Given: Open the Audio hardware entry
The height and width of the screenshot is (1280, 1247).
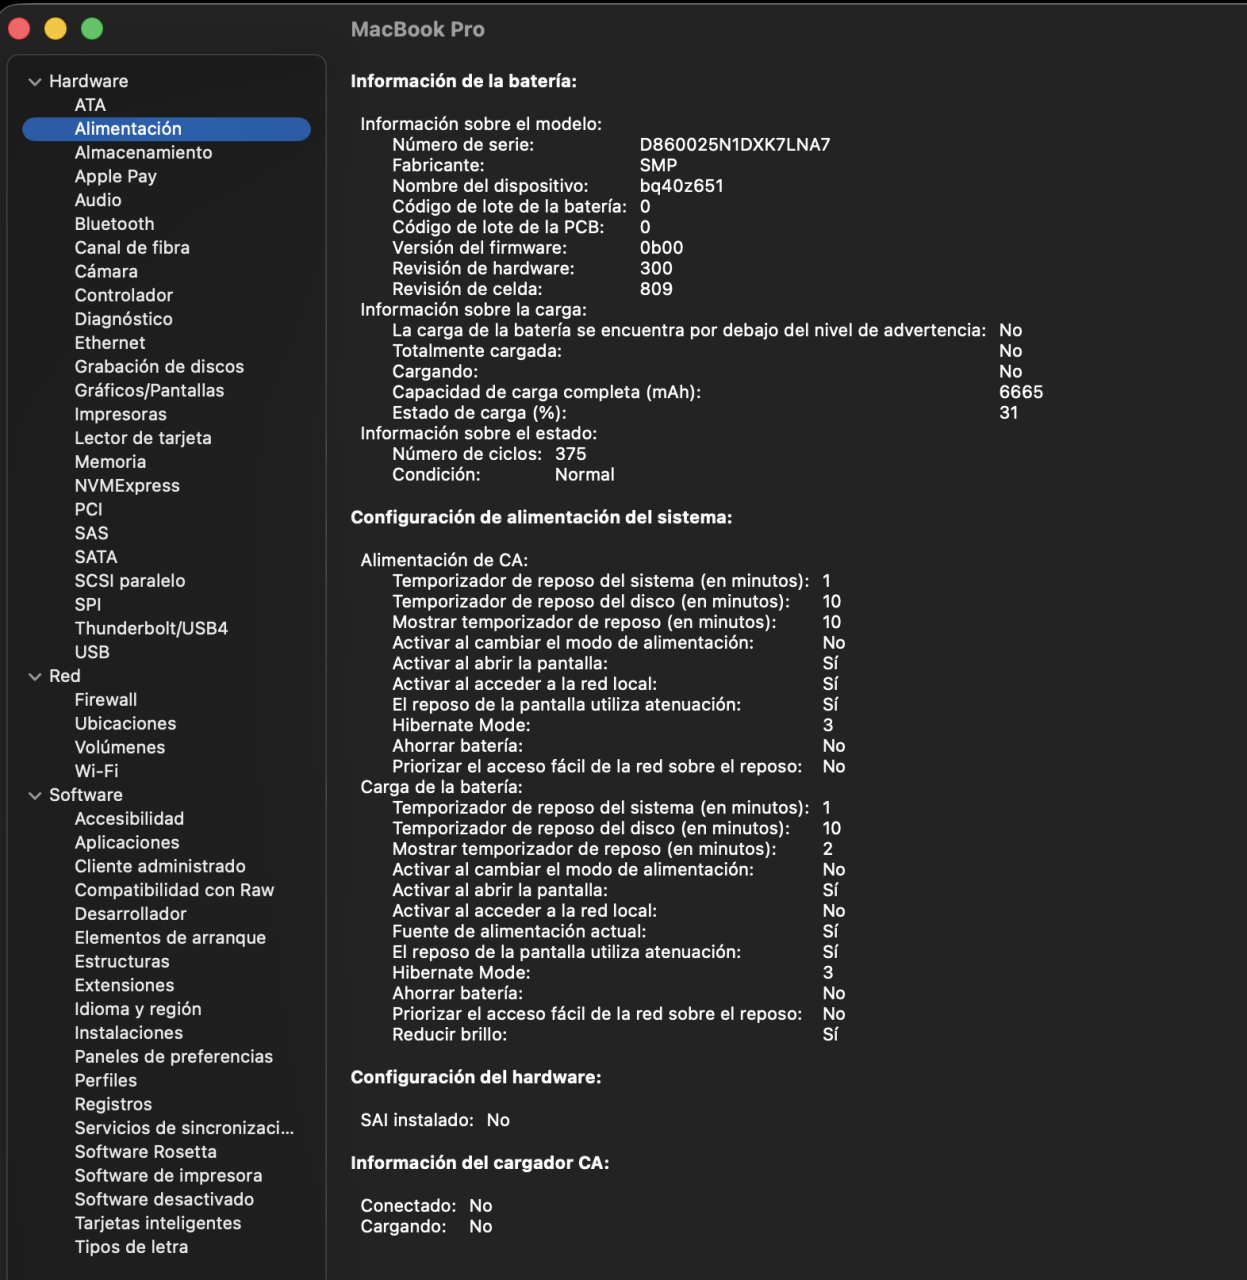Looking at the screenshot, I should click(x=98, y=200).
